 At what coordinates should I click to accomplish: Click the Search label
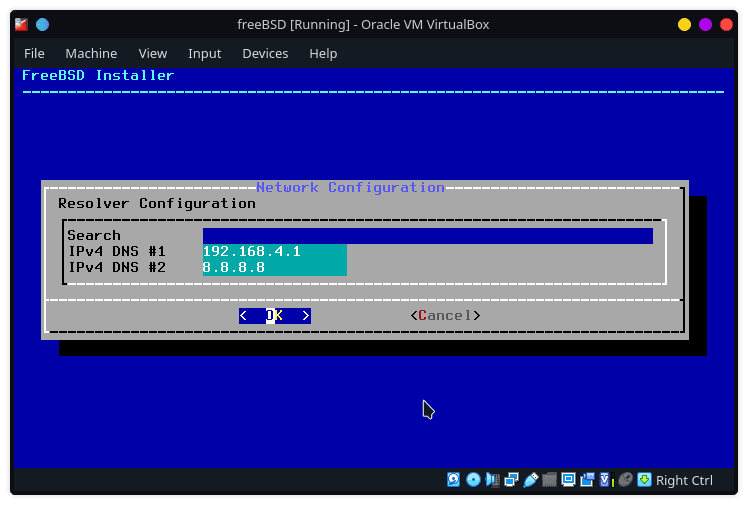click(x=94, y=236)
